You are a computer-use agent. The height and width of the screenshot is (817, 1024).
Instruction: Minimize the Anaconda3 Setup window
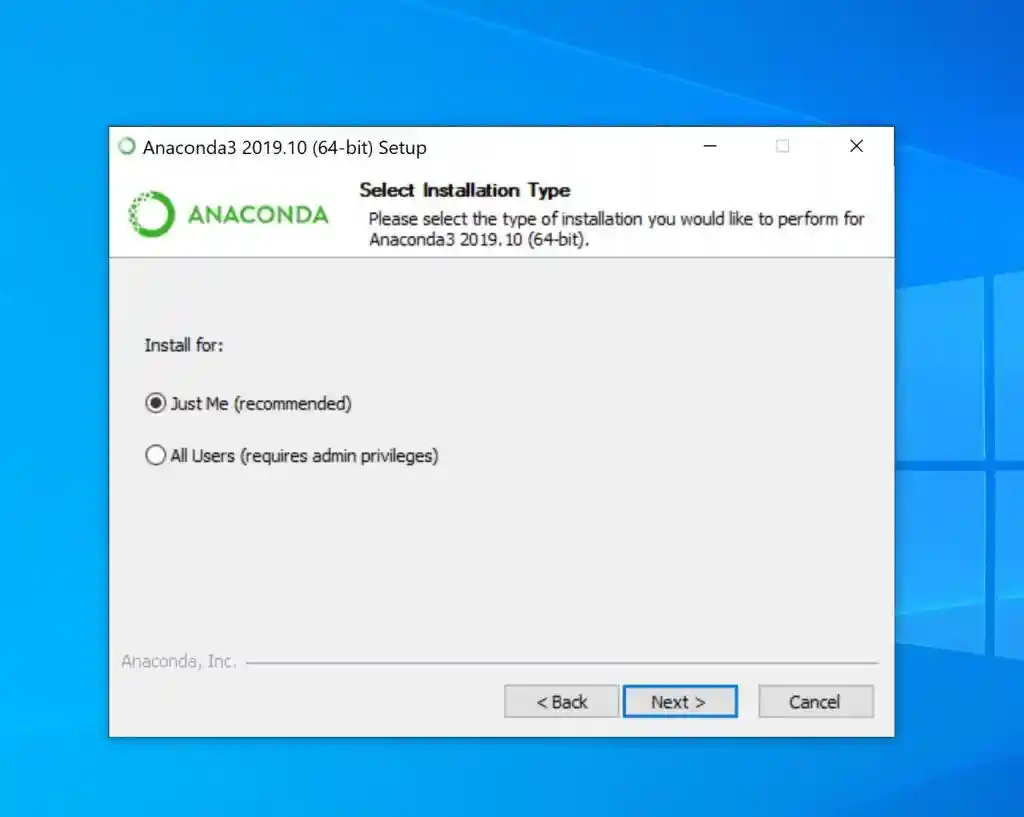coord(710,146)
